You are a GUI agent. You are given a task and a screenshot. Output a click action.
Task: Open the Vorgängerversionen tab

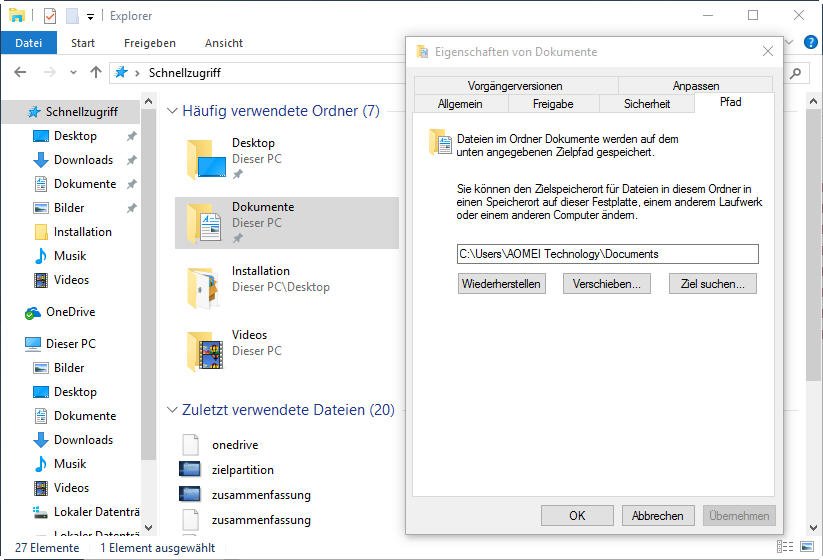click(x=514, y=86)
